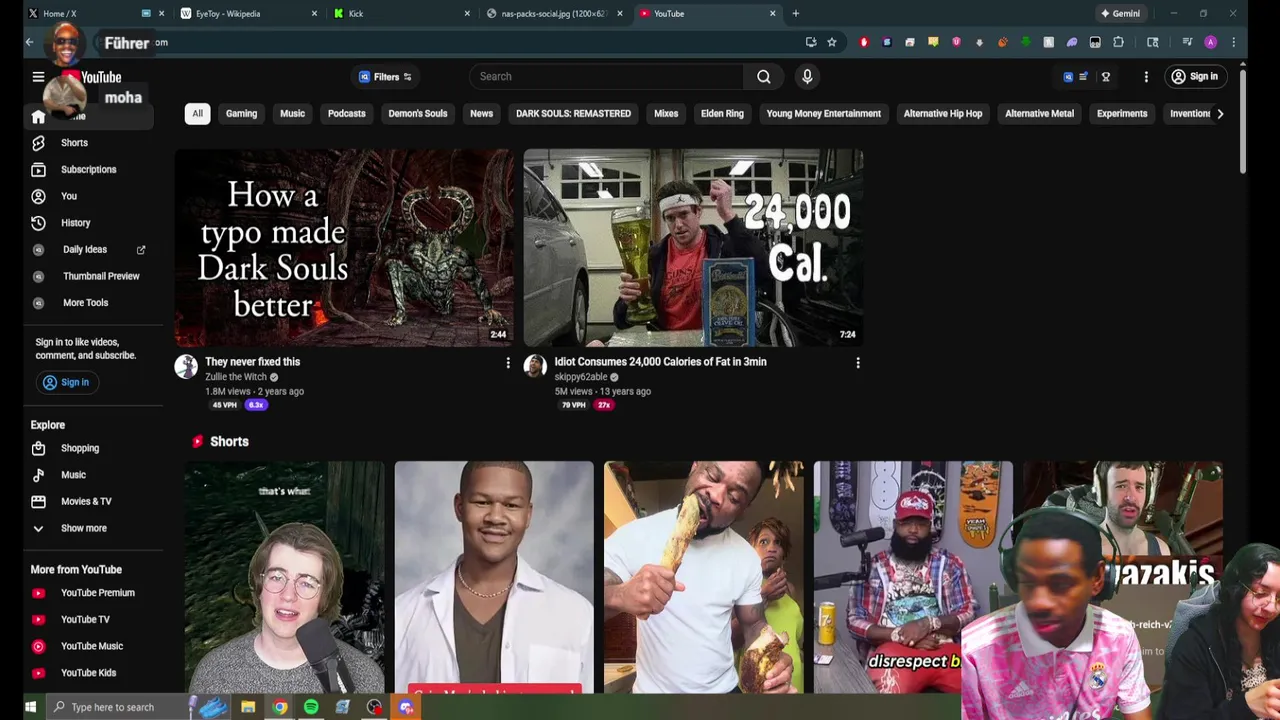
Task: Open More Tools in sidebar
Action: [x=85, y=303]
